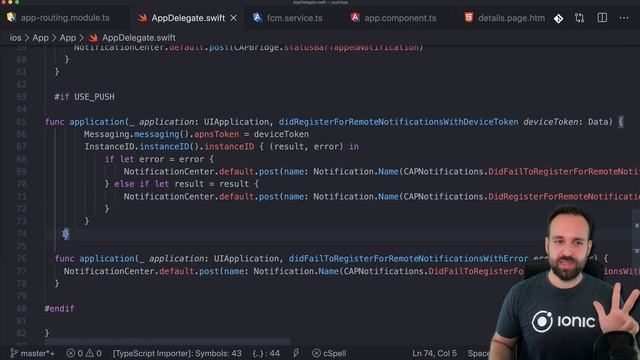
Task: Close the AppDelegate.swift tab
Action: click(x=233, y=18)
